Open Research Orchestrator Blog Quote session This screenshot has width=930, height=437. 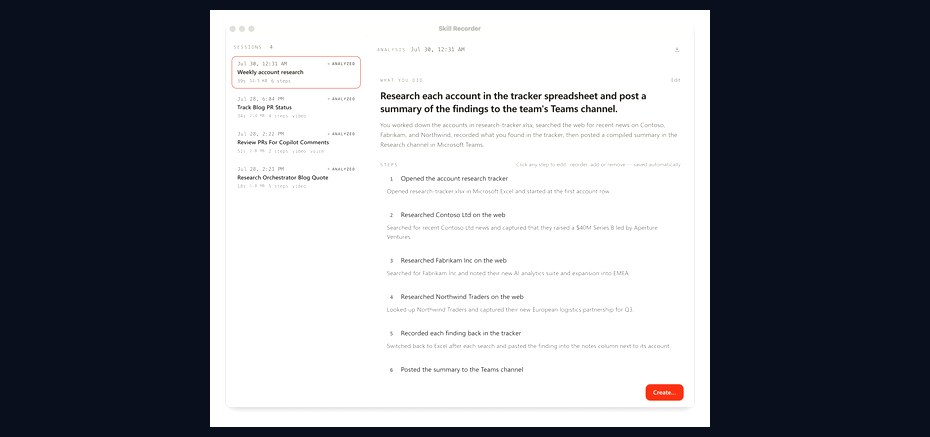296,177
